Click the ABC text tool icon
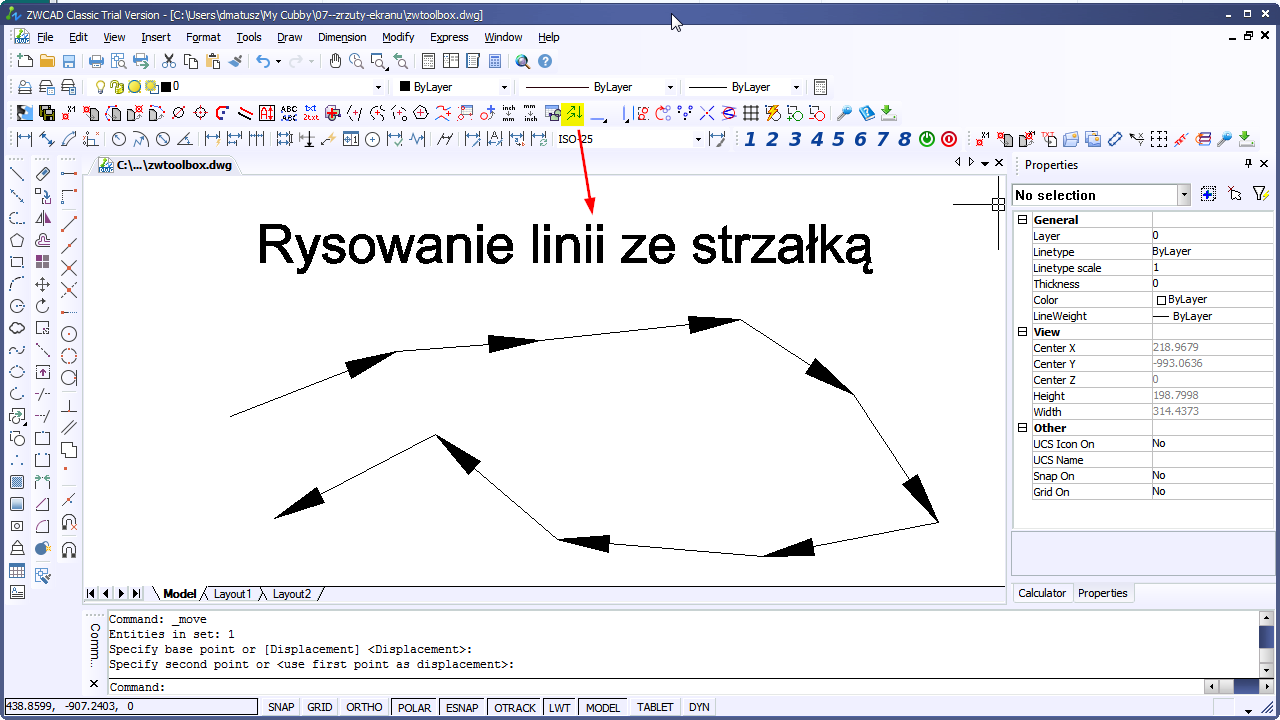The width and height of the screenshot is (1280, 720). tap(289, 113)
